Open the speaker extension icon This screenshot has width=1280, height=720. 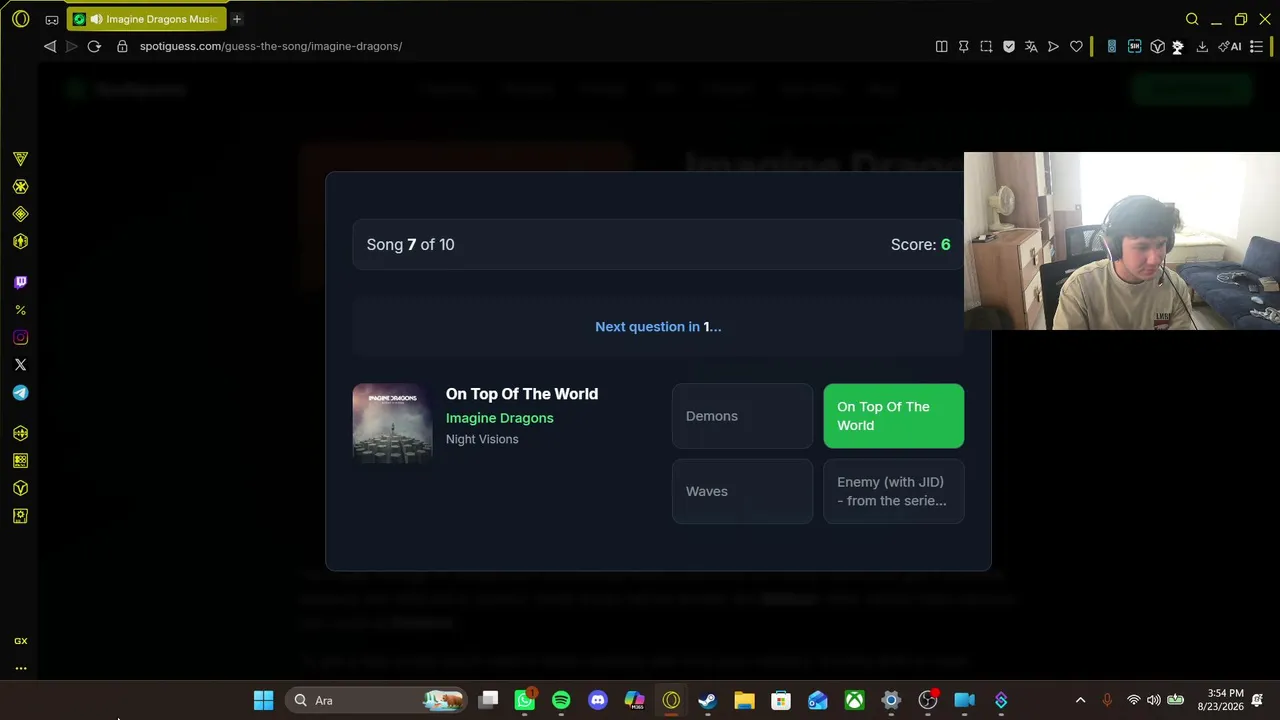click(x=1111, y=46)
